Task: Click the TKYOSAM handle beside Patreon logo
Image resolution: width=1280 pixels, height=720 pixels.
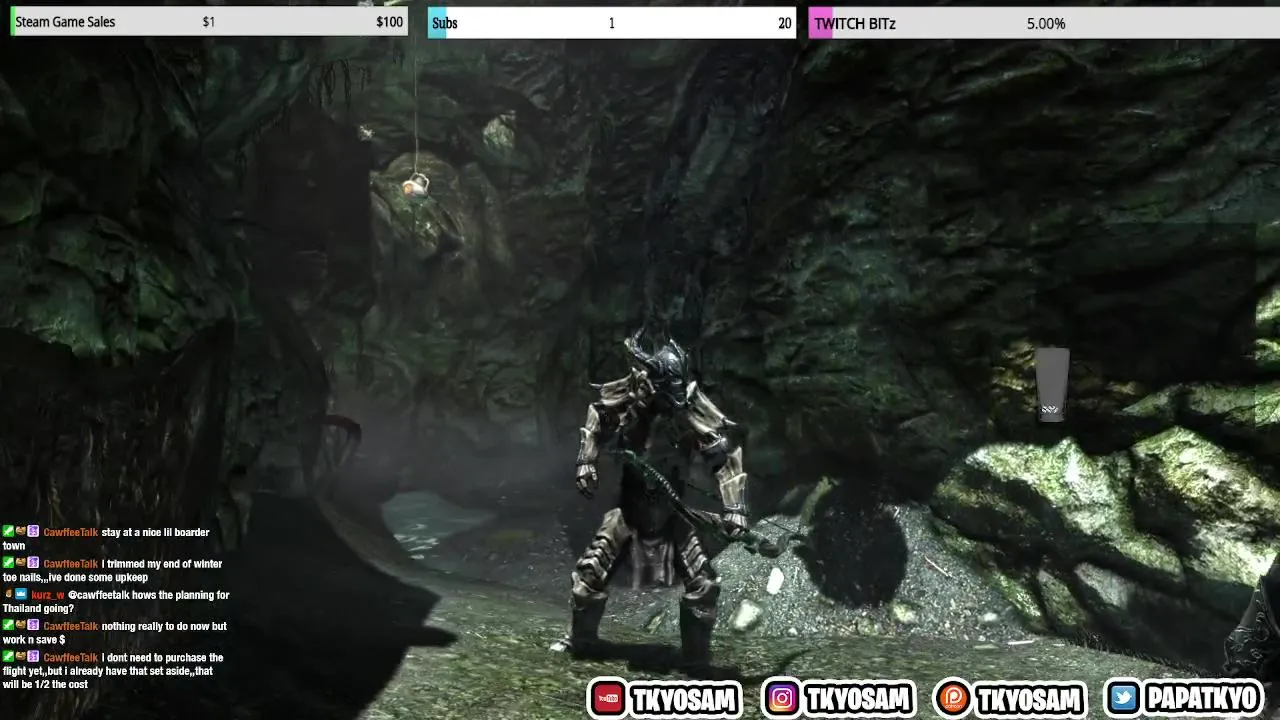Action: (x=1030, y=699)
